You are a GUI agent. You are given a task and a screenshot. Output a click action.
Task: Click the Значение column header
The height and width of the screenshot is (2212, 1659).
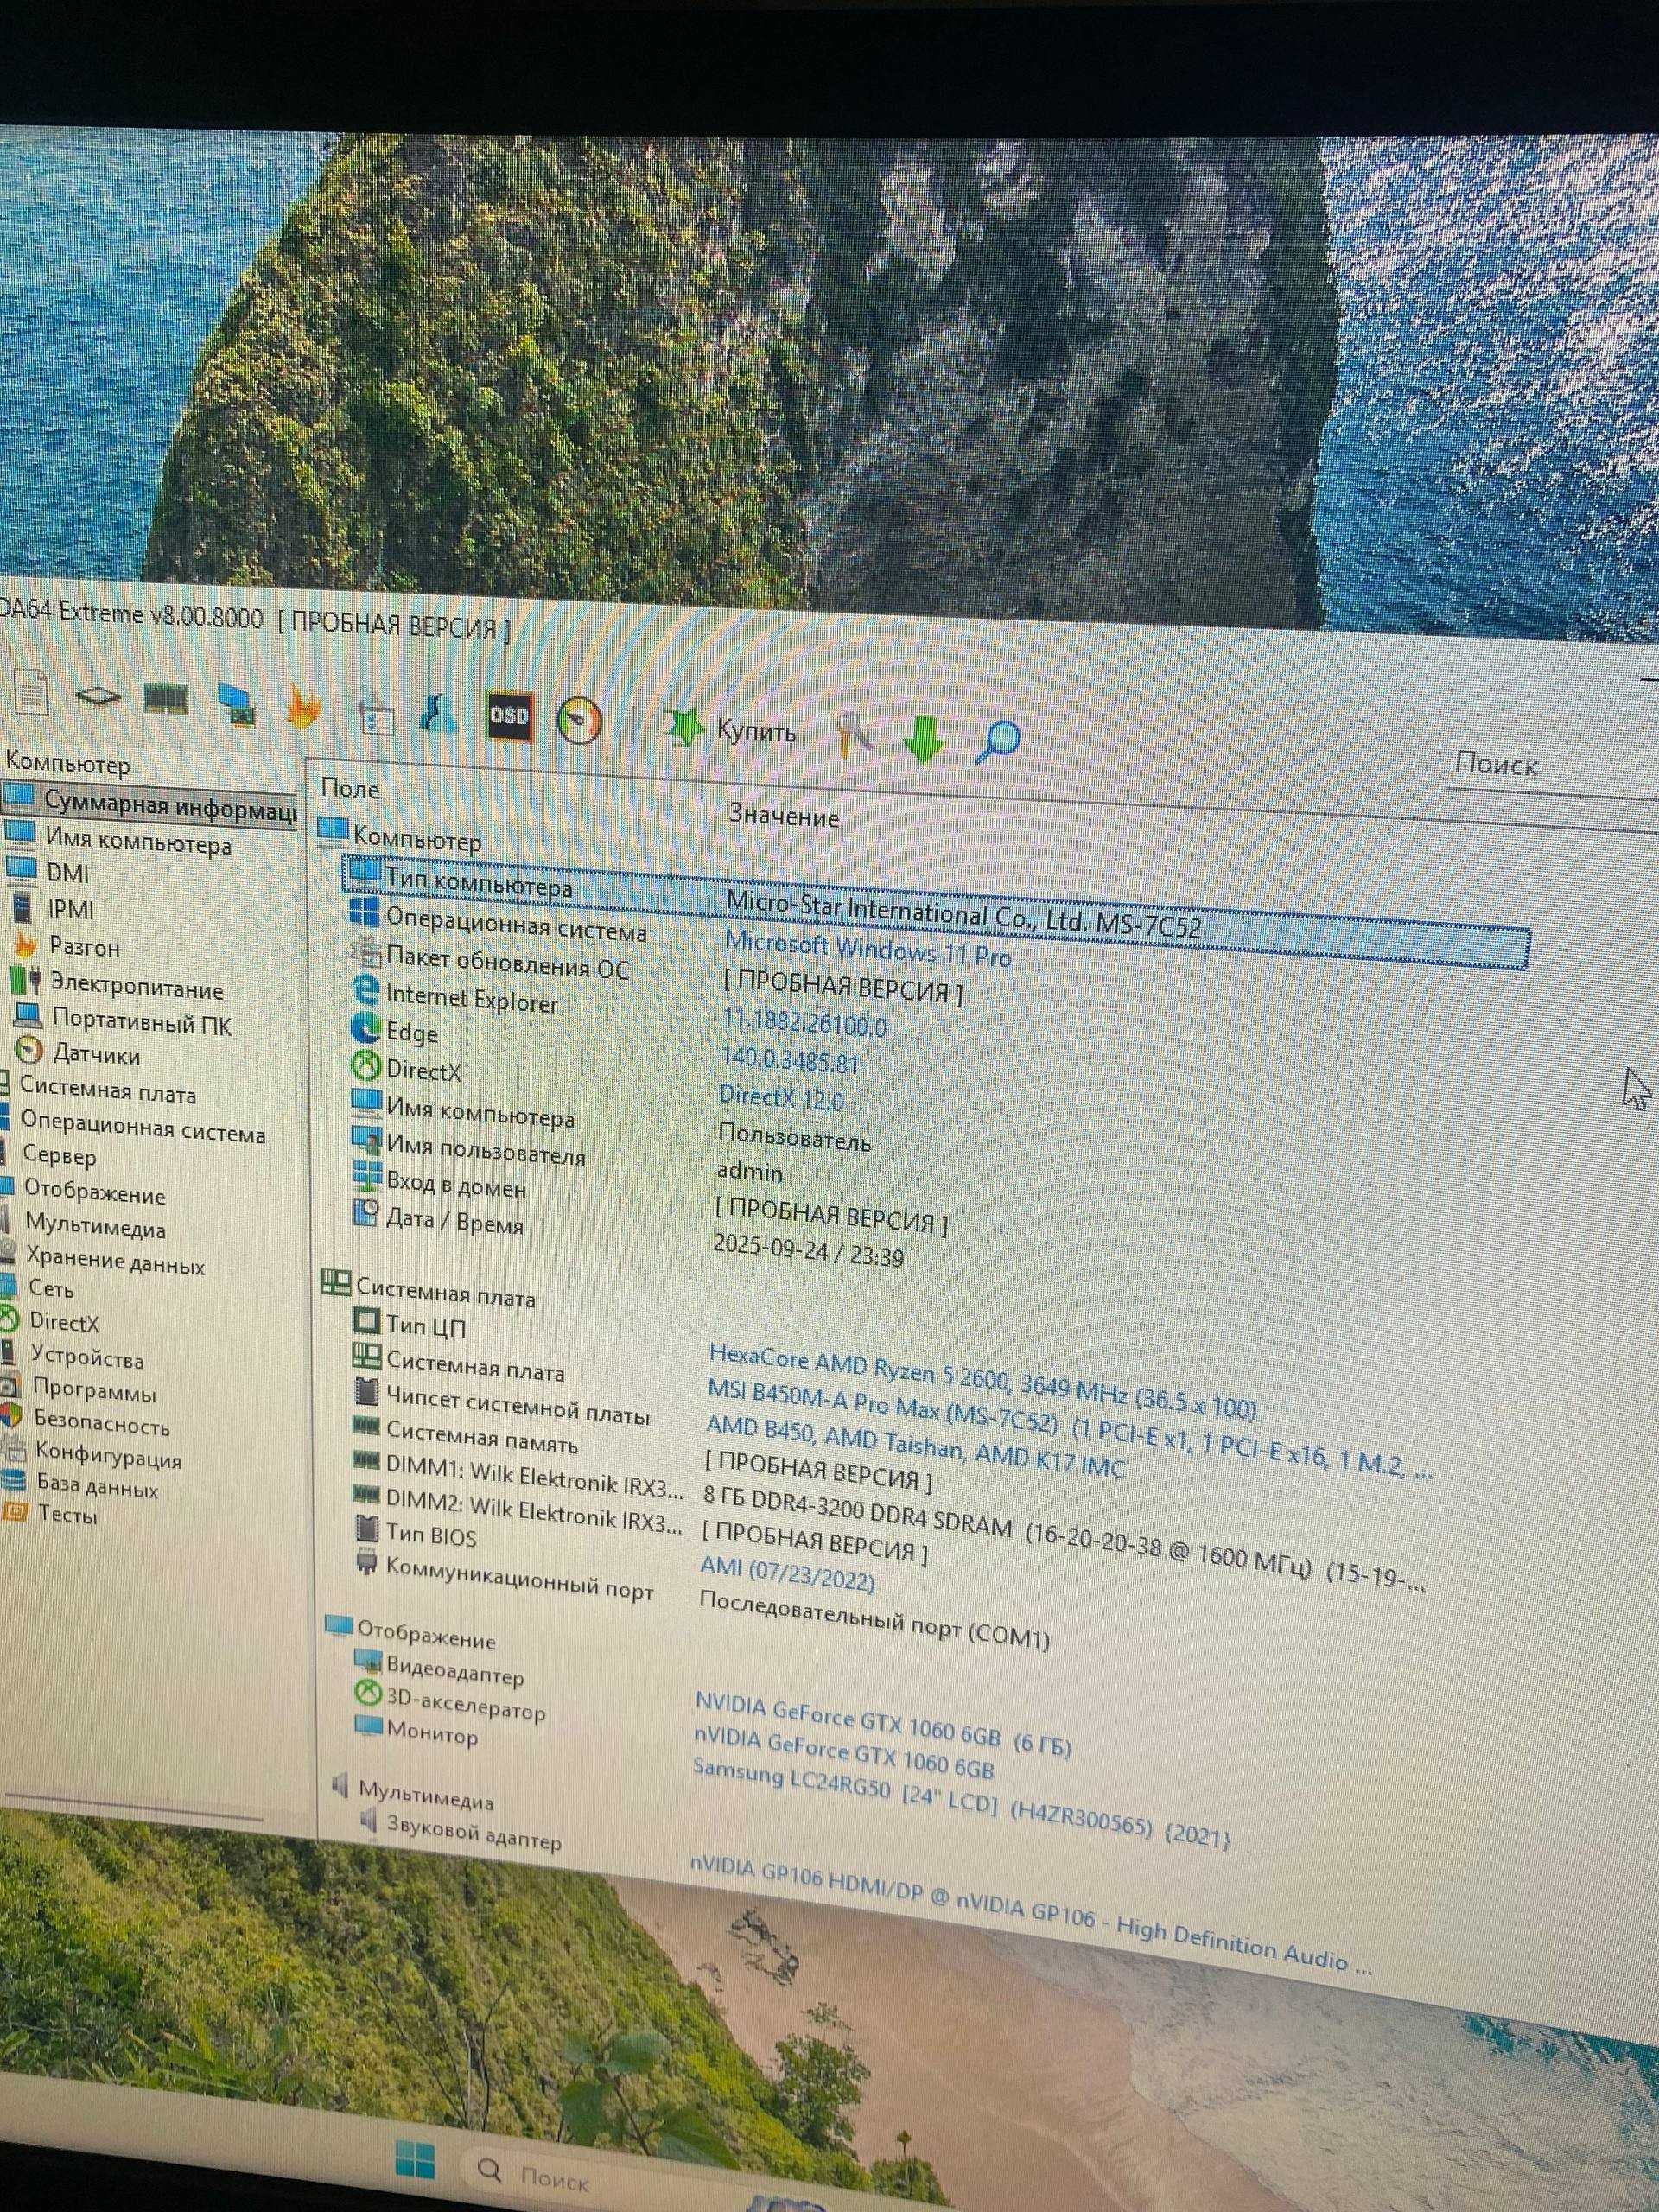(x=783, y=816)
